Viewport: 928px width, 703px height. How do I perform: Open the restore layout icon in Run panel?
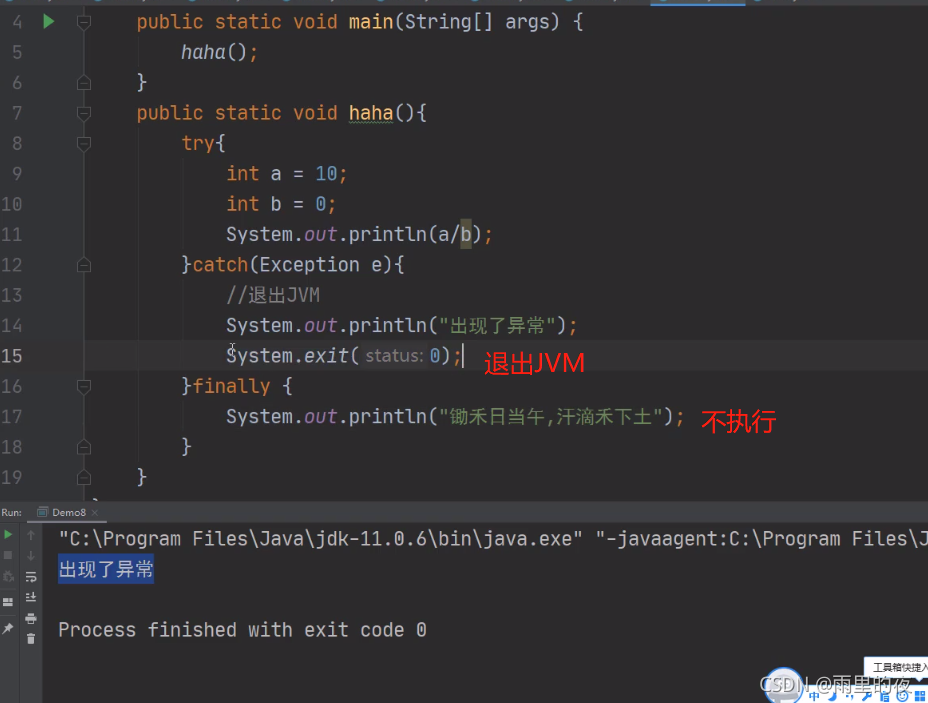tap(8, 600)
